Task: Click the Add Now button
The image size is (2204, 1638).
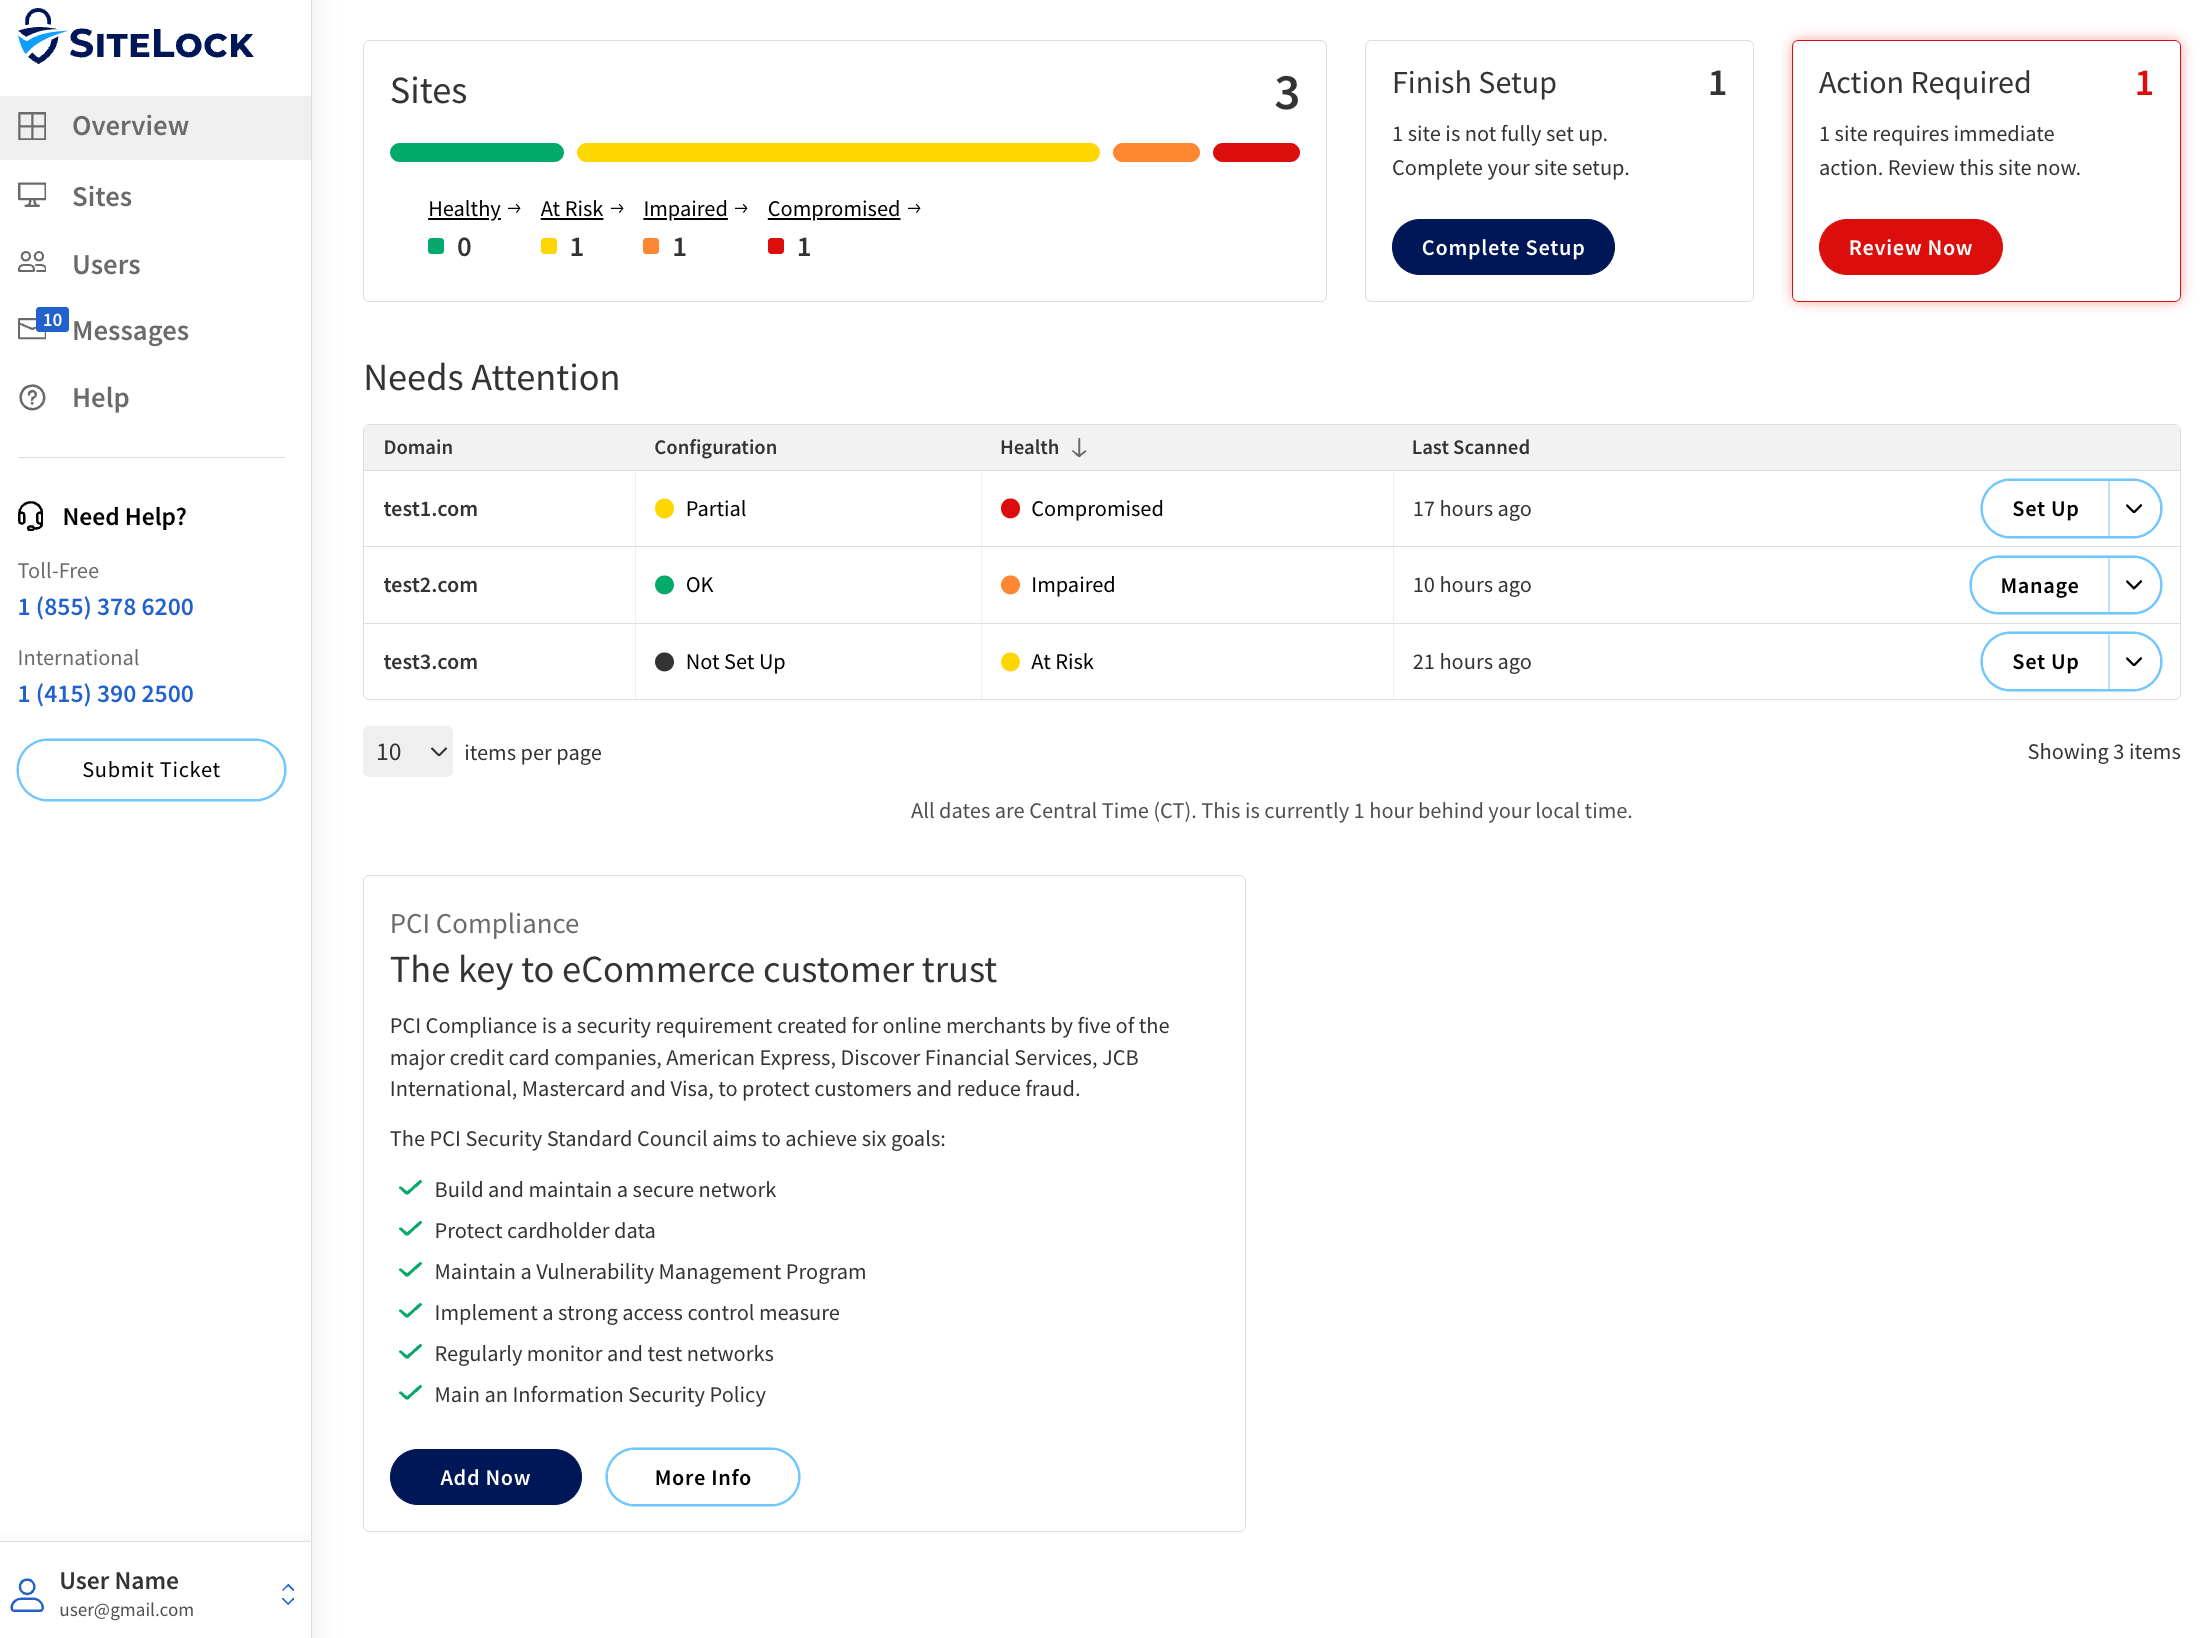Action: point(485,1477)
